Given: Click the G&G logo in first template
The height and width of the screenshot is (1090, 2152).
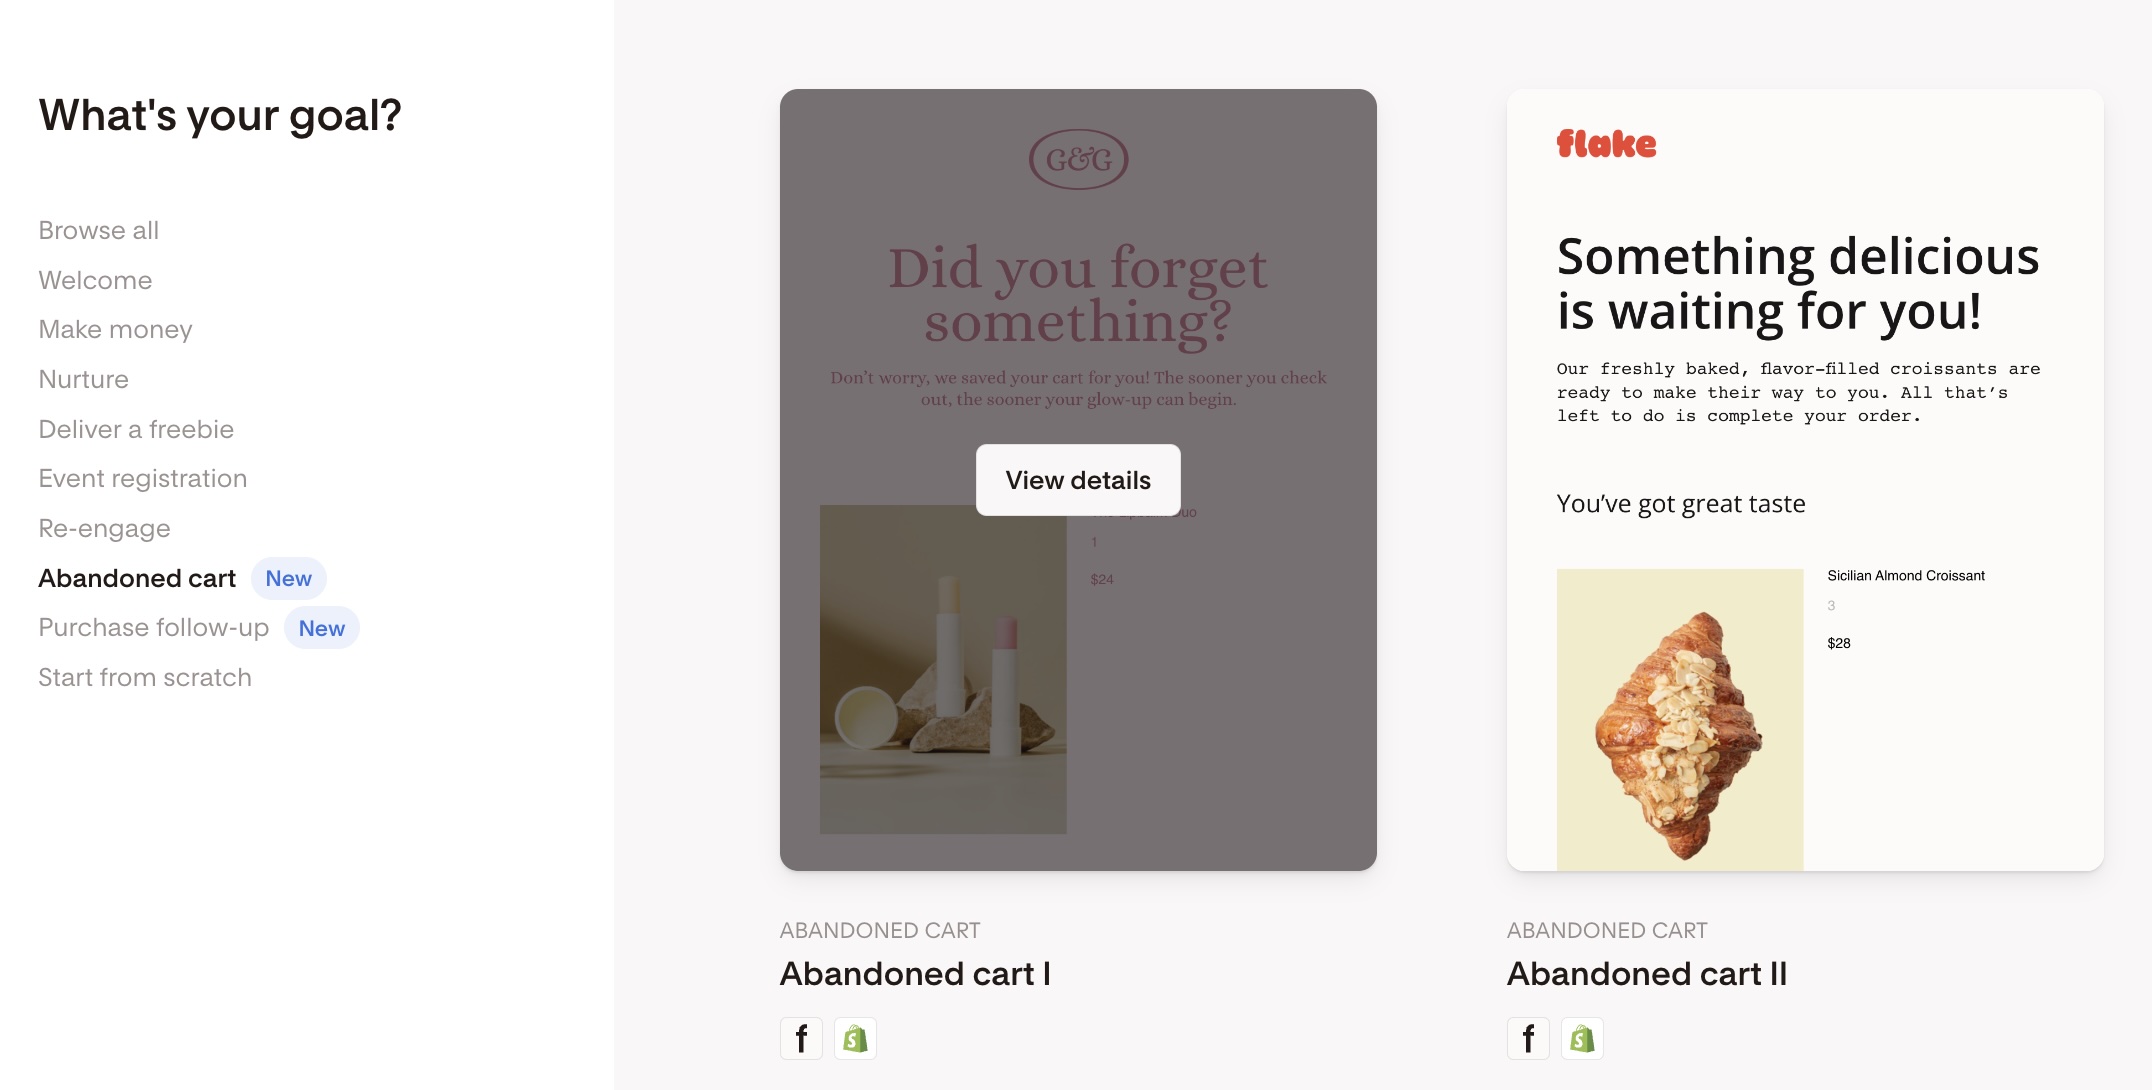Looking at the screenshot, I should pyautogui.click(x=1078, y=160).
